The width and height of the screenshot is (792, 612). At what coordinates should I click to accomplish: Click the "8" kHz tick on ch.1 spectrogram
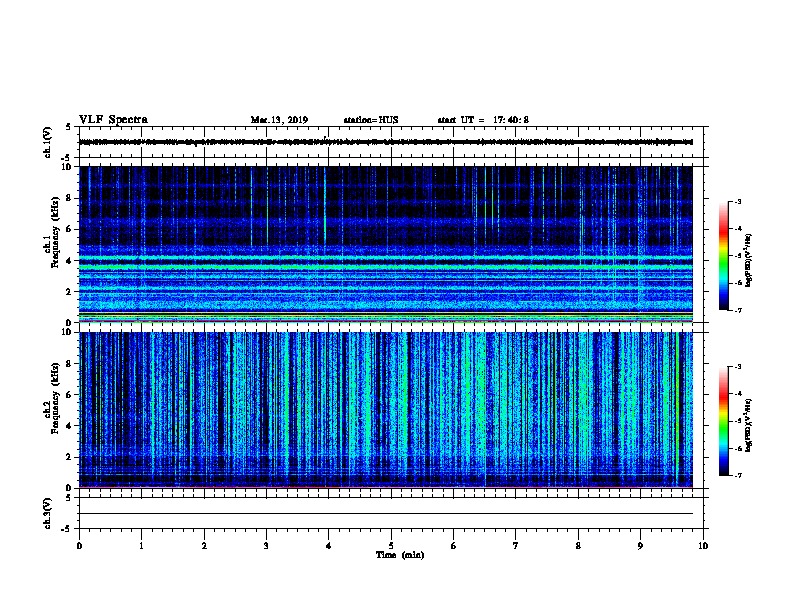pyautogui.click(x=69, y=198)
